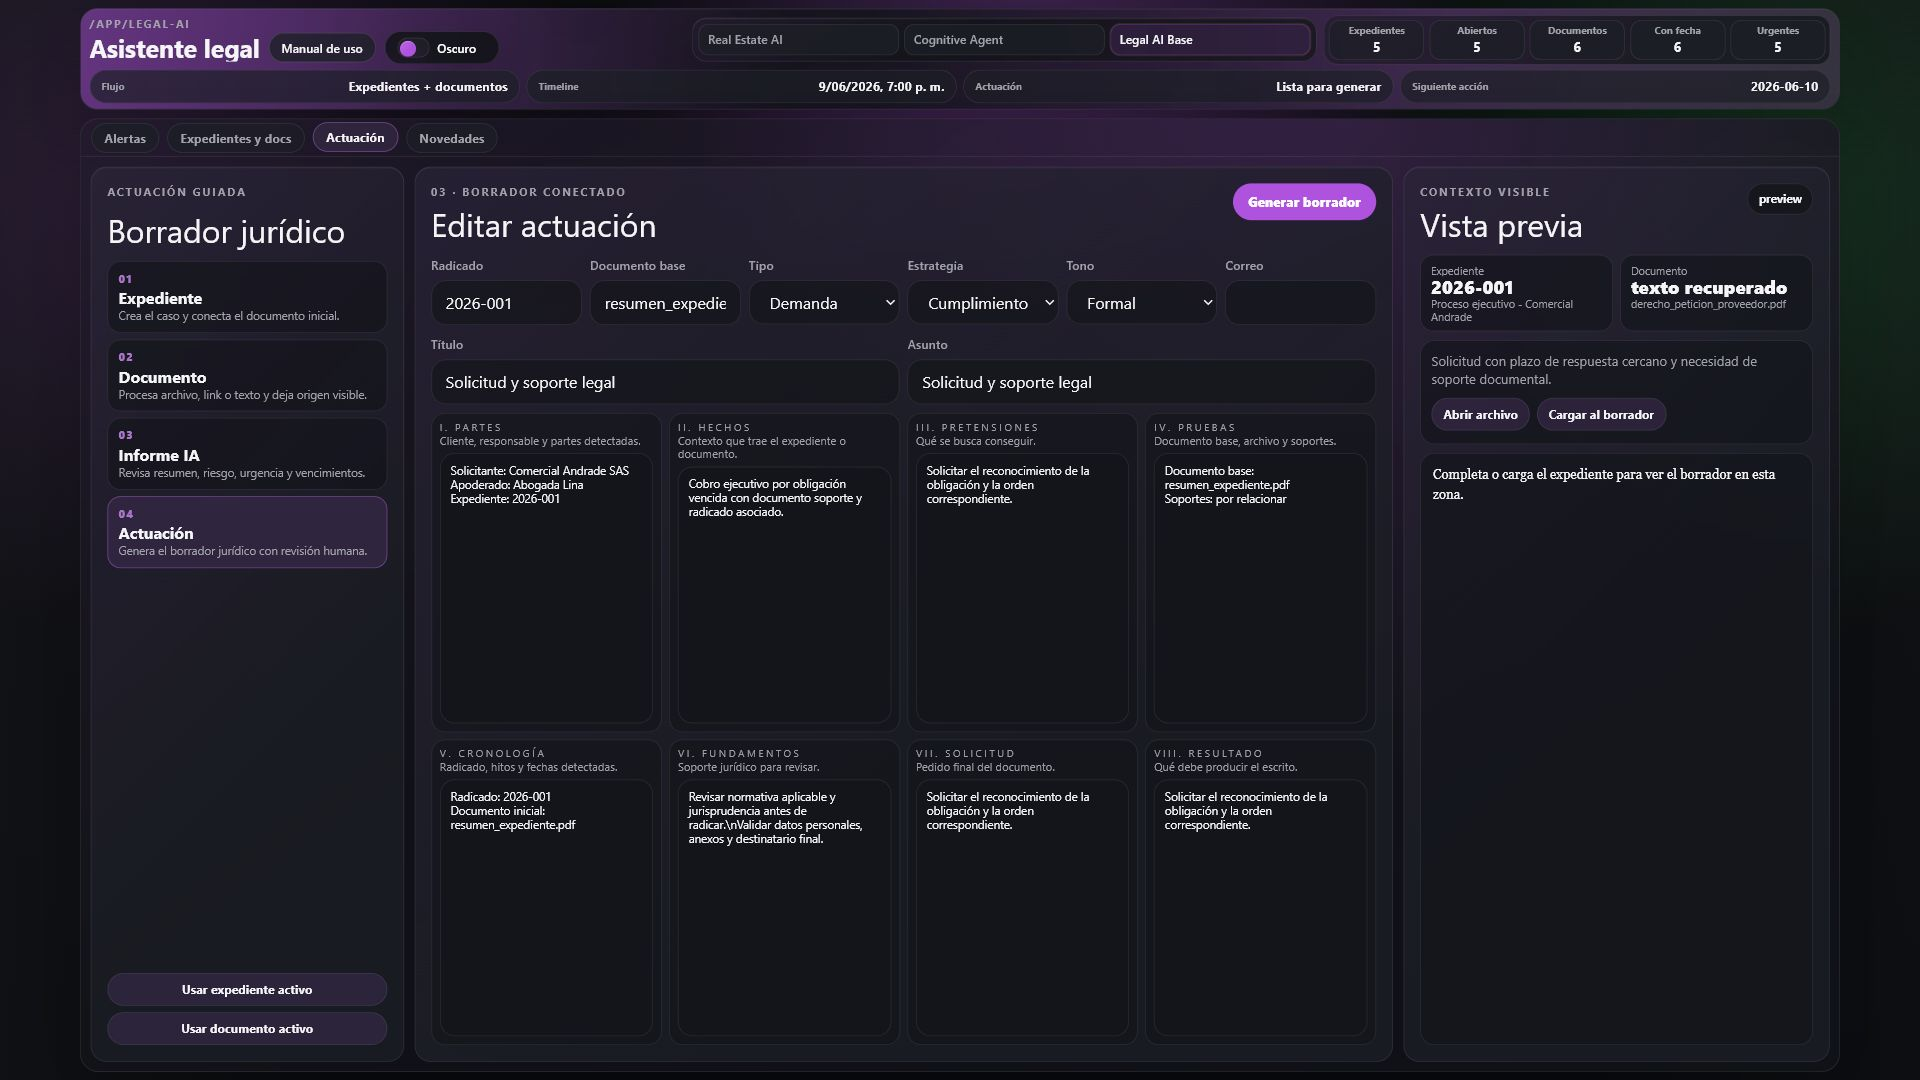
Task: Edit the VII. Solicitud text area
Action: (x=1022, y=908)
